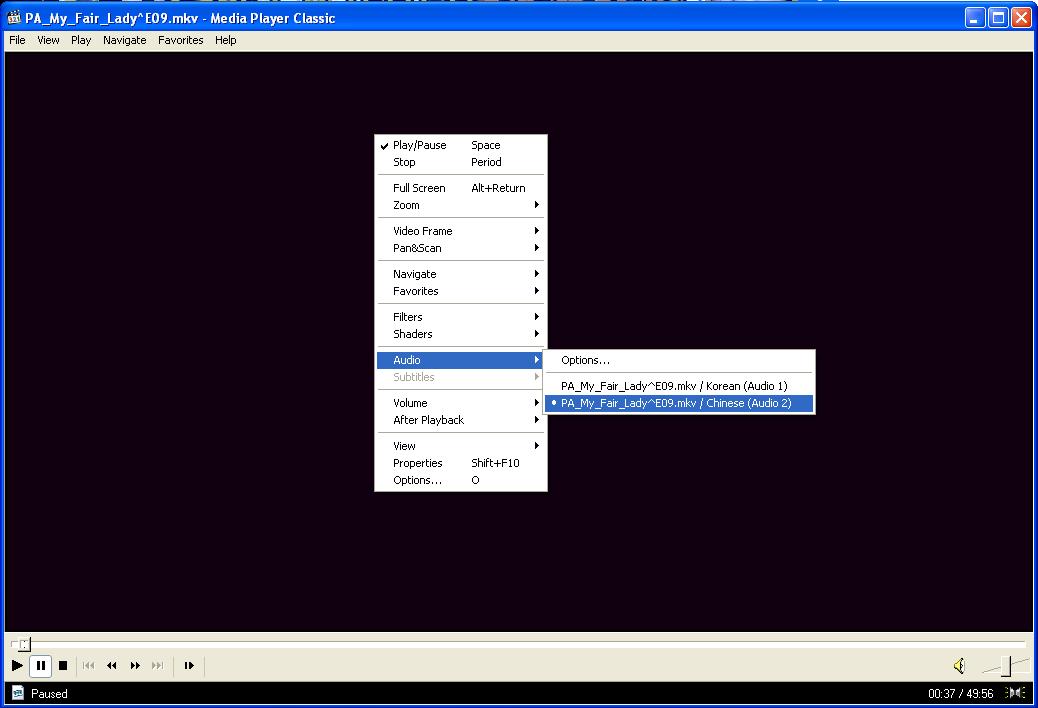Open the Play menu
The width and height of the screenshot is (1038, 708).
tap(81, 40)
